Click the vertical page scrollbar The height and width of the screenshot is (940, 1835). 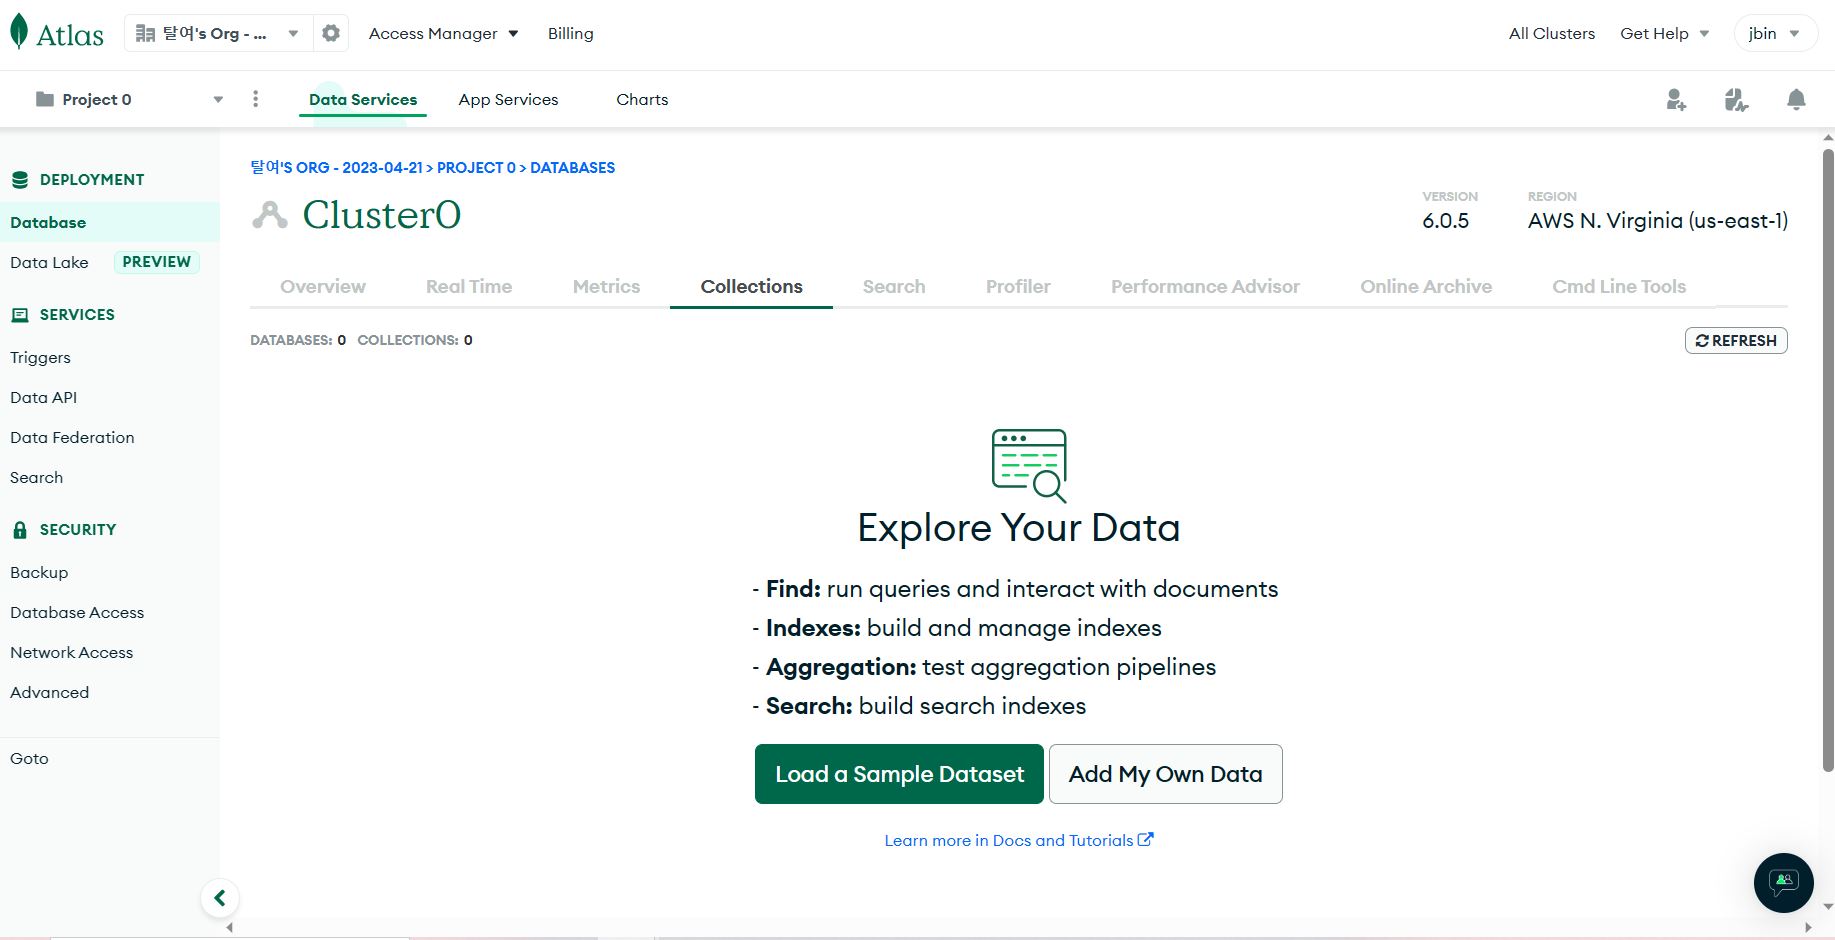[1828, 460]
